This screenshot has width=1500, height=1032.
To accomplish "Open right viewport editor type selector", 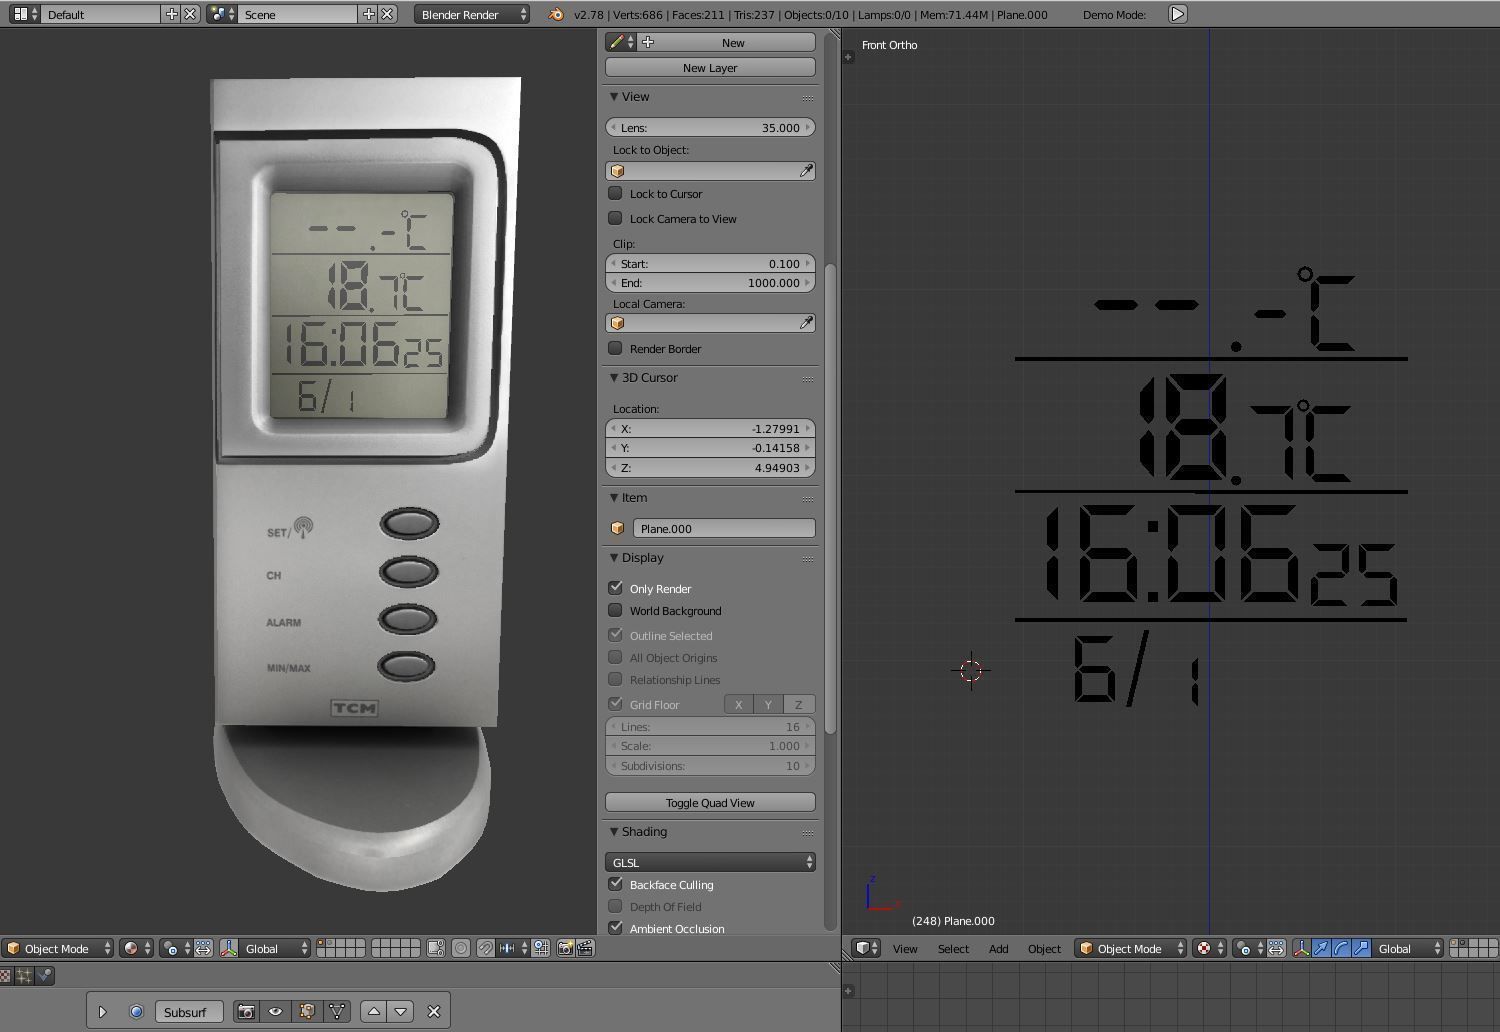I will [x=866, y=948].
